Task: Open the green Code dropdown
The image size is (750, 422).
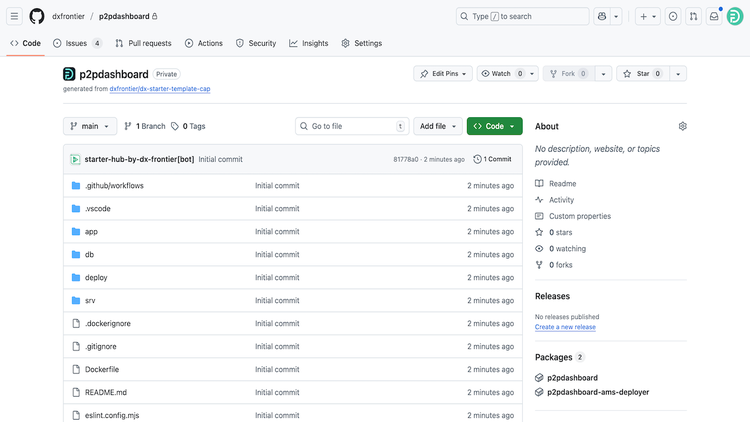Action: (x=495, y=126)
